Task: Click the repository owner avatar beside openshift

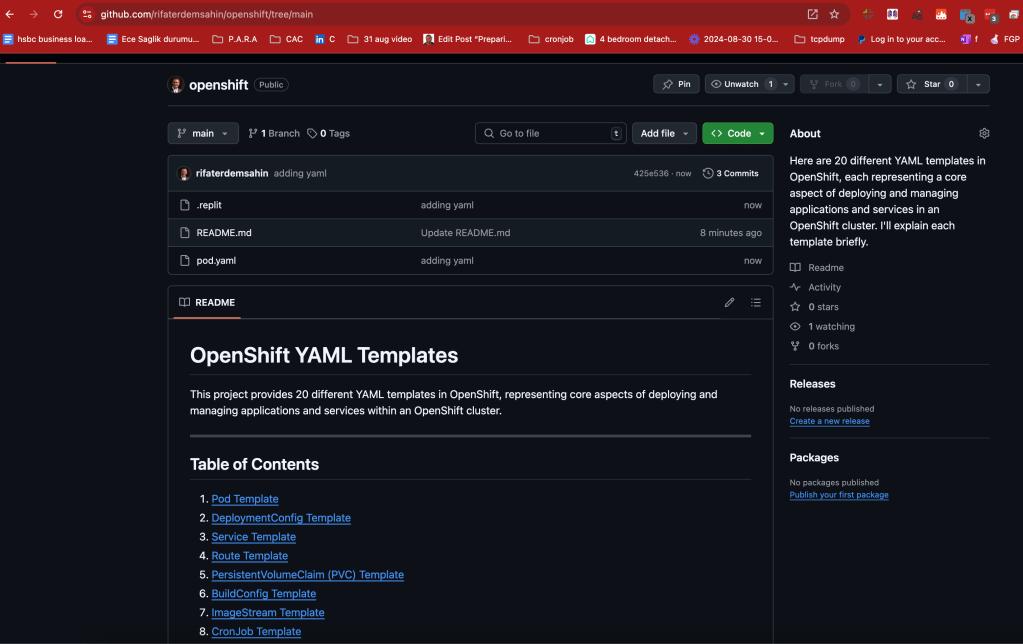Action: click(x=175, y=84)
